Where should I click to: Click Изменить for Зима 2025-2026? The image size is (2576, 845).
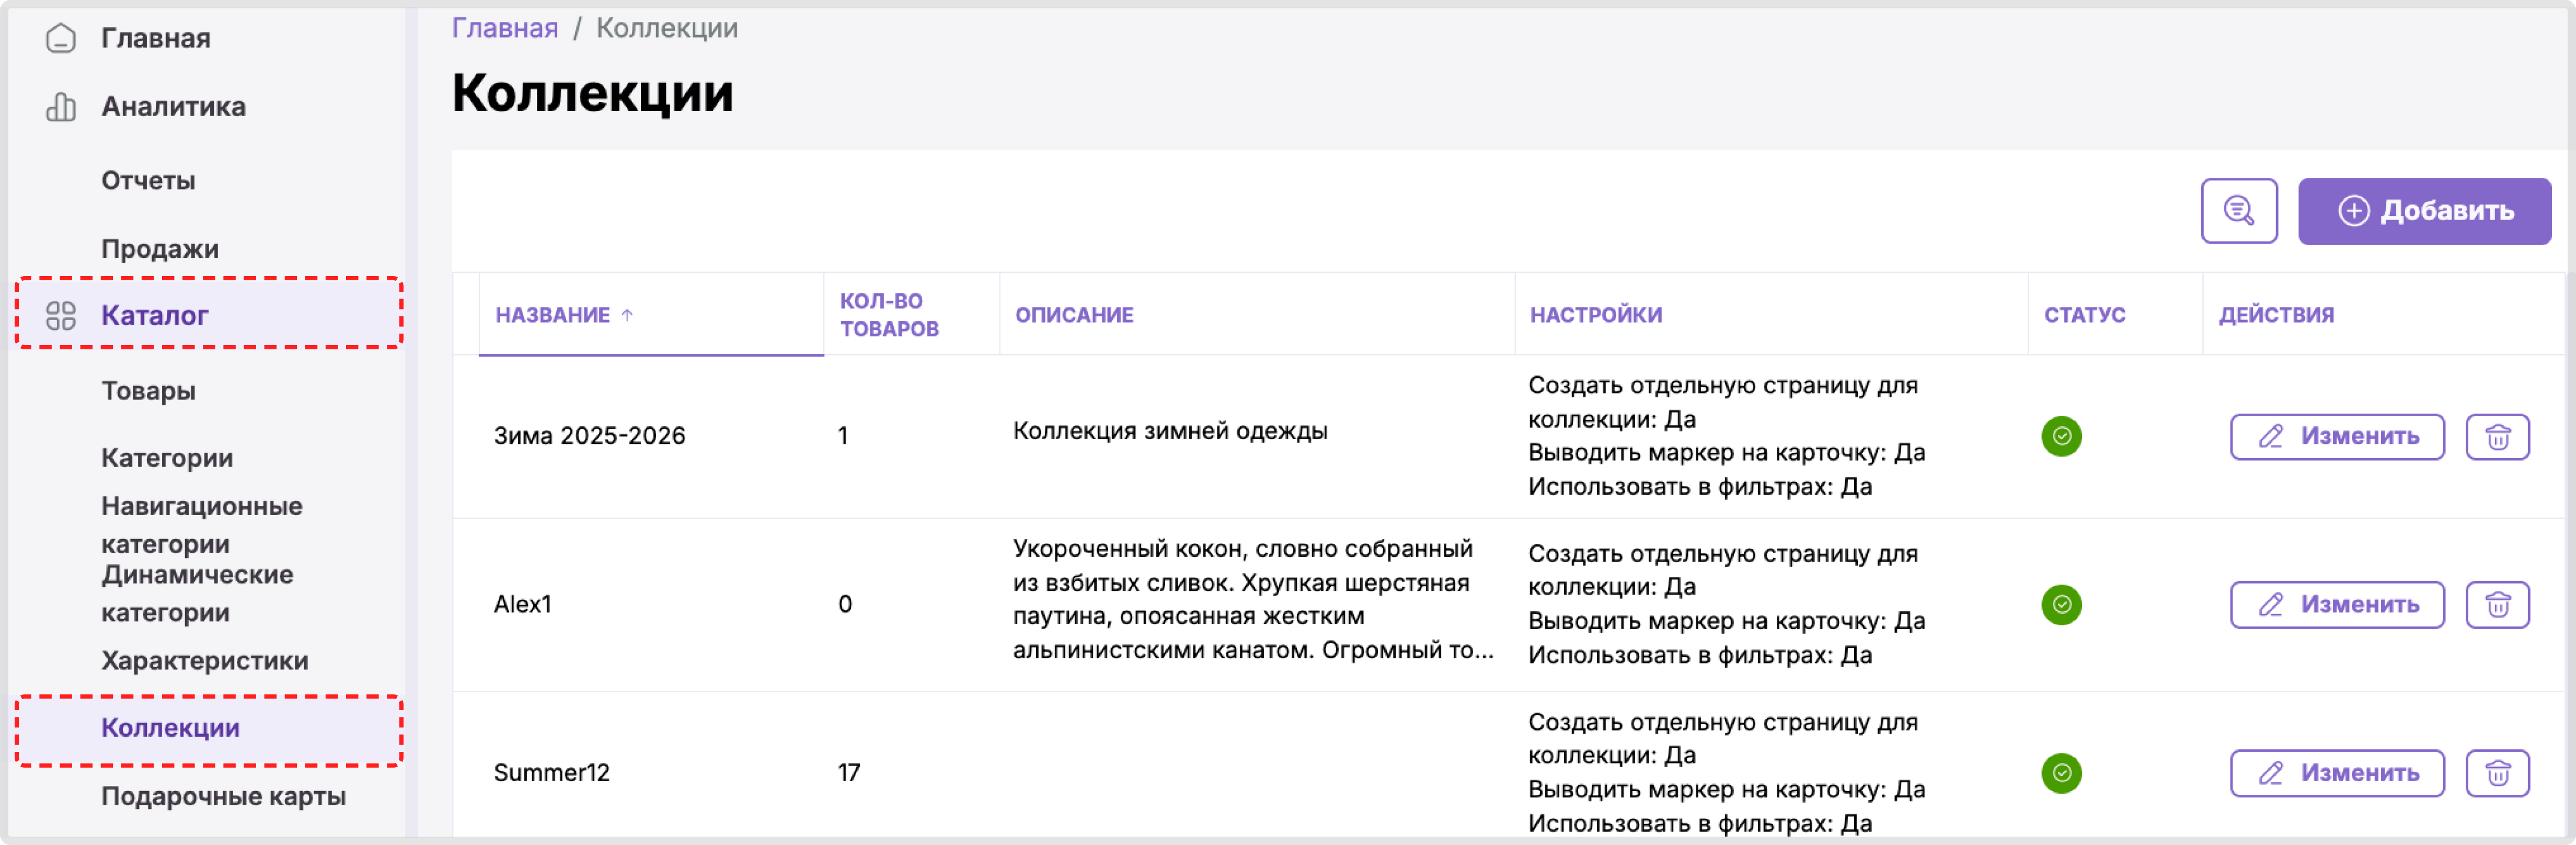(2337, 437)
